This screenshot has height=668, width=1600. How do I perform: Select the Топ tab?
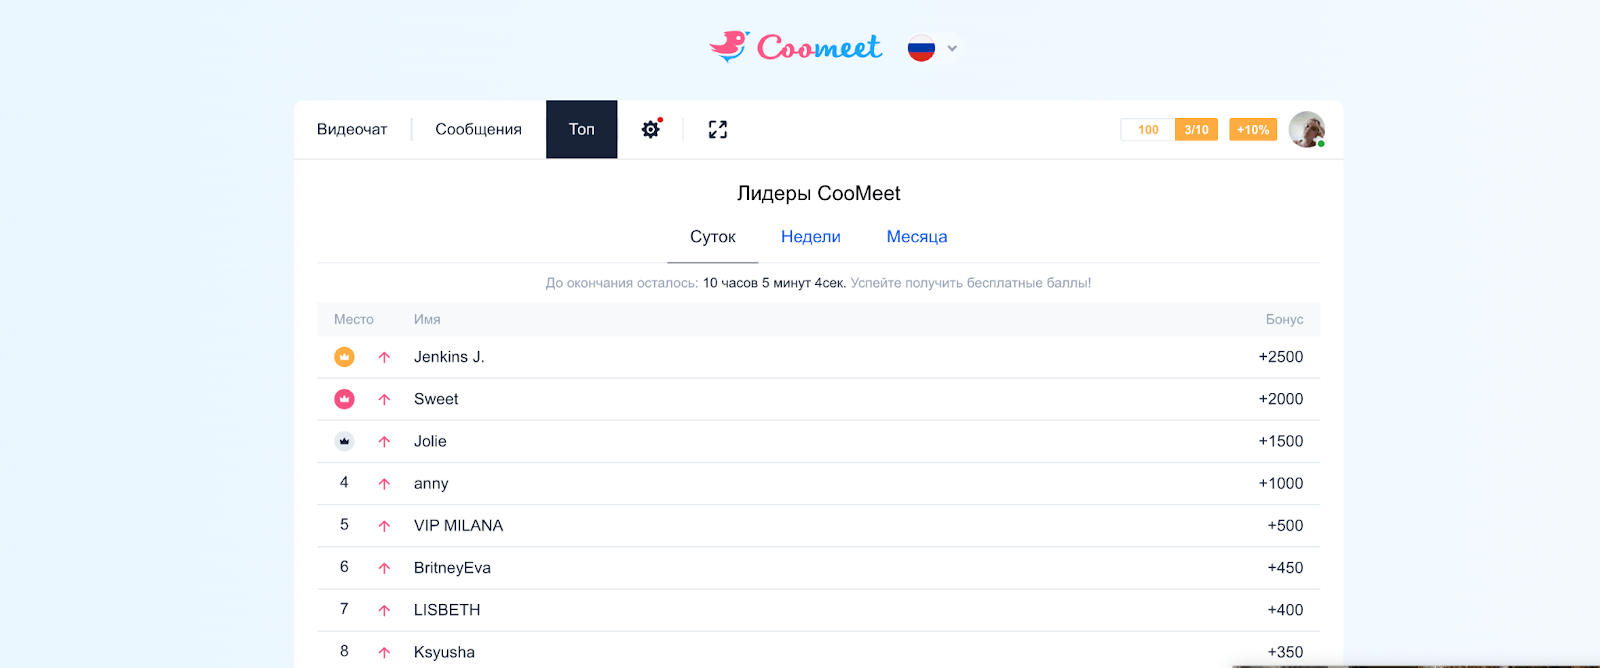pos(581,129)
